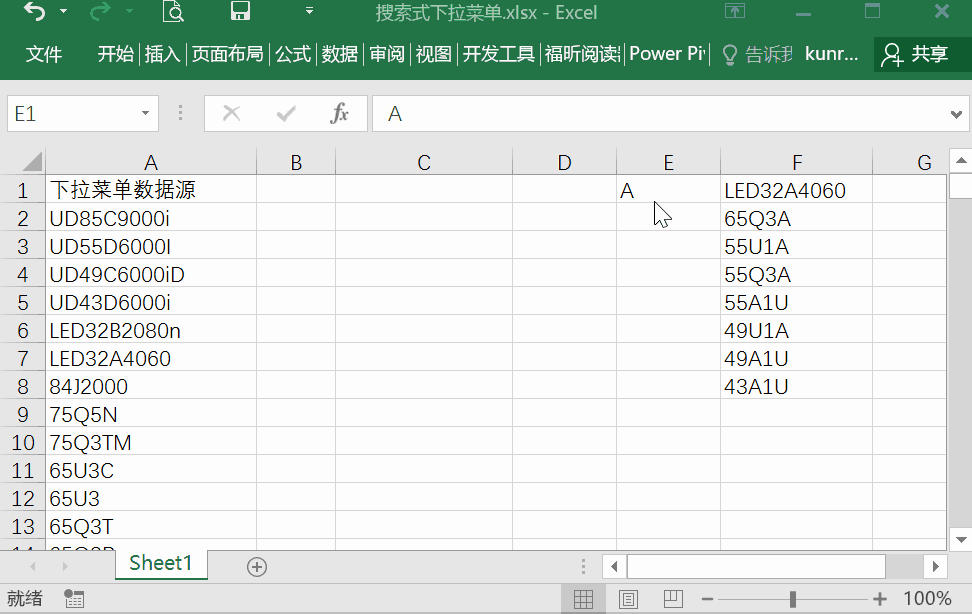Screen dimensions: 972x614
Task: Select cell with 下拉菜单数据源
Action: point(151,190)
